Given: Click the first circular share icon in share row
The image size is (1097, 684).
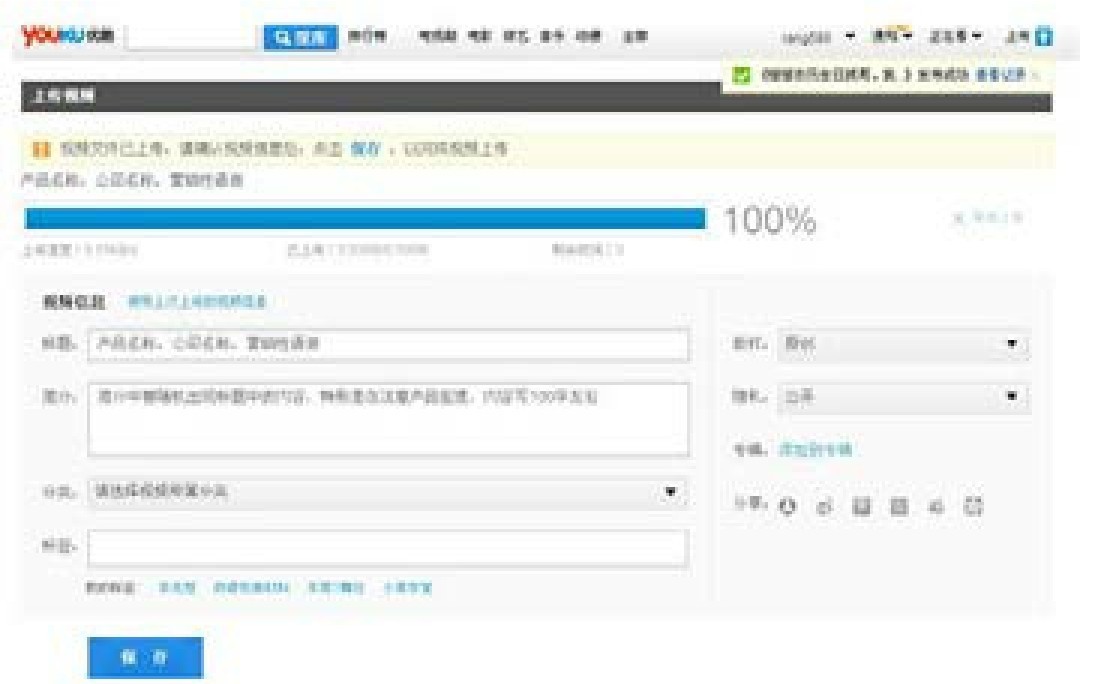Looking at the screenshot, I should coord(788,507).
